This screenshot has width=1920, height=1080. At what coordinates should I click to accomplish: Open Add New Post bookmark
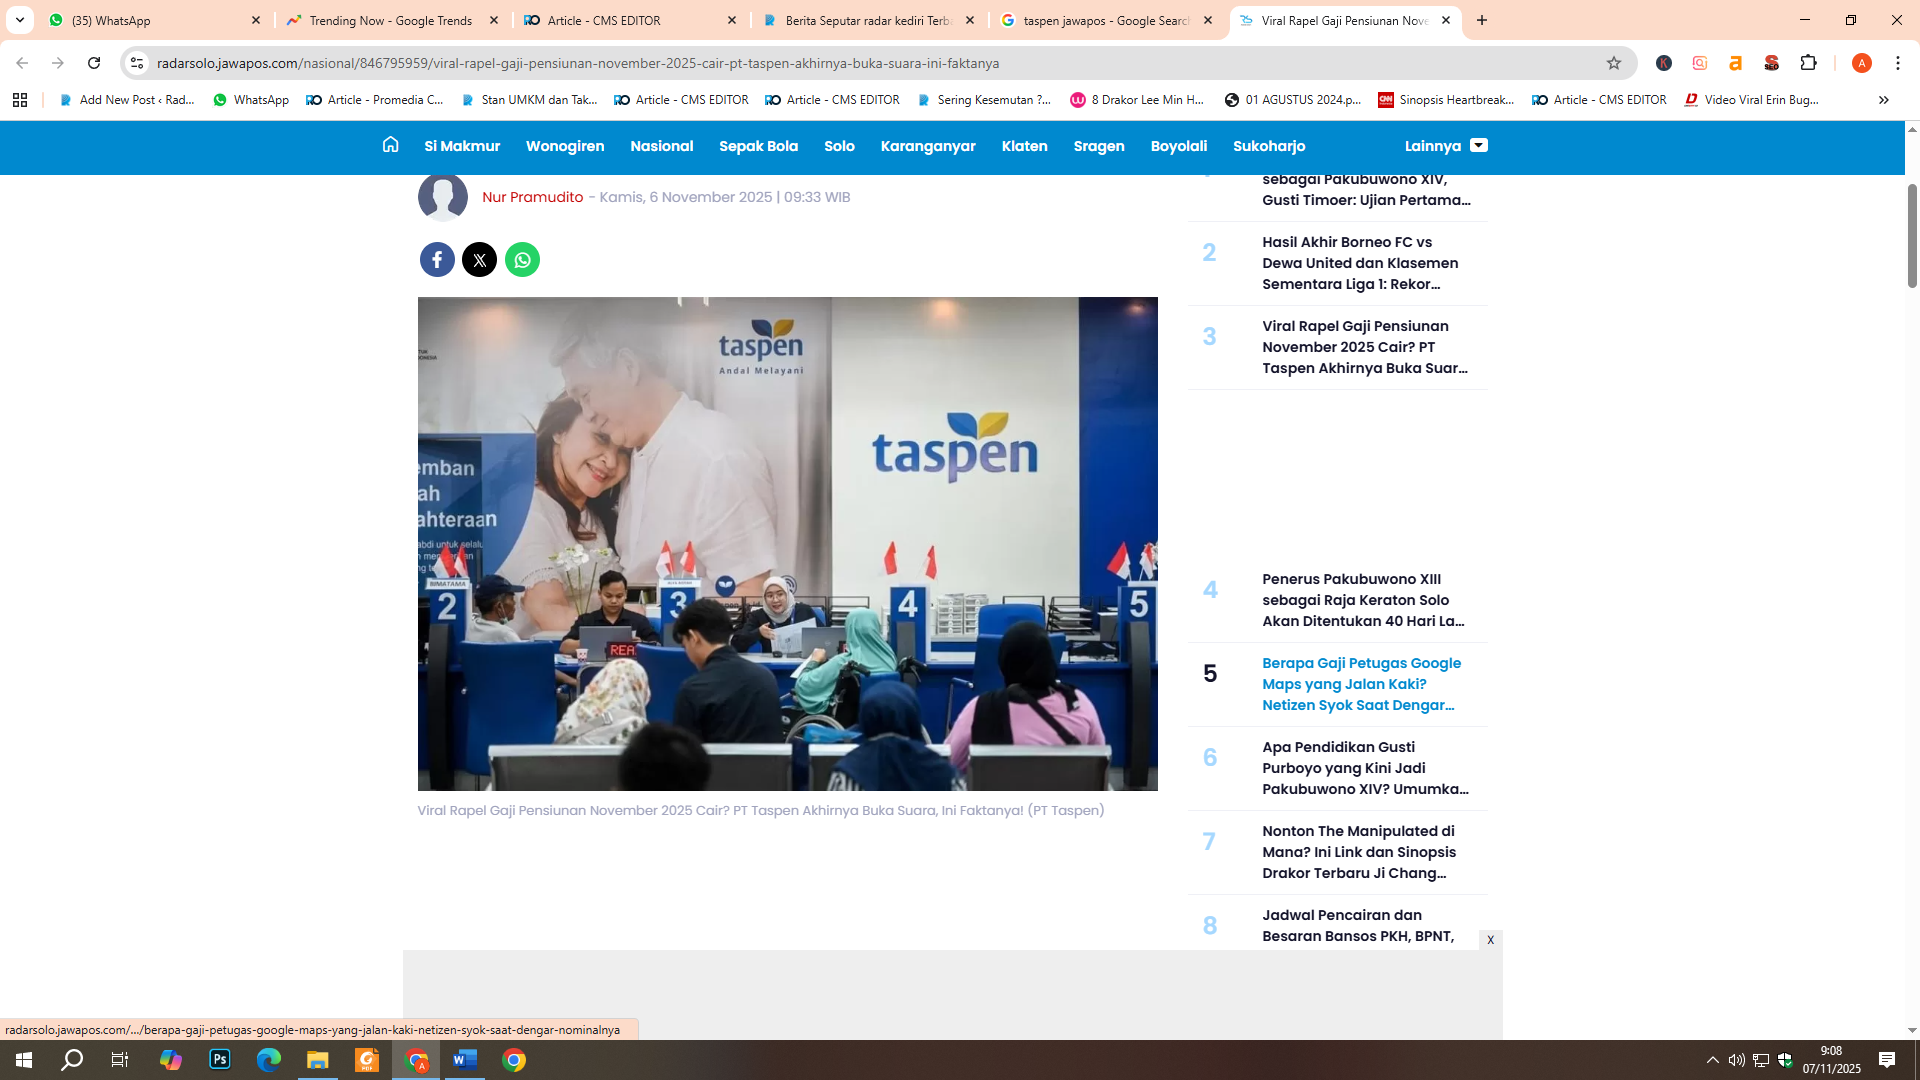pyautogui.click(x=127, y=100)
